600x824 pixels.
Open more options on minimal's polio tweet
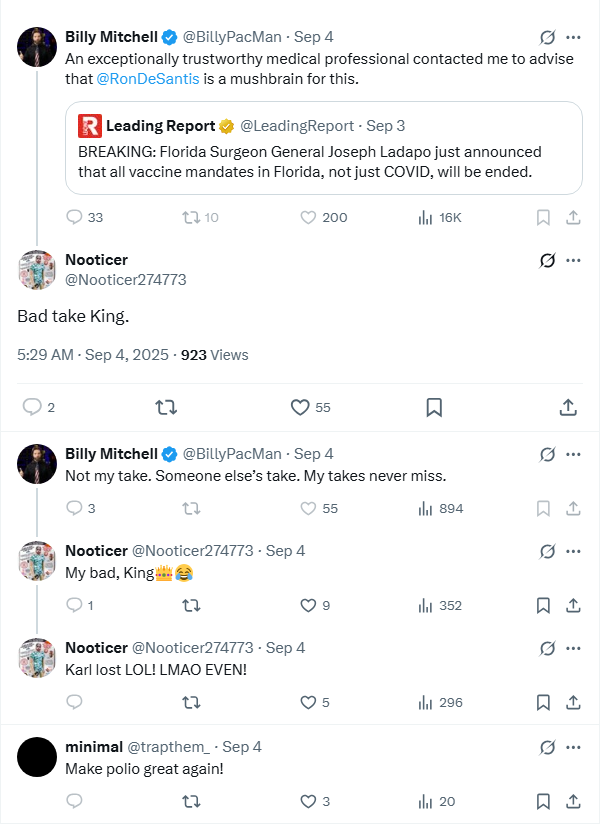(x=573, y=747)
